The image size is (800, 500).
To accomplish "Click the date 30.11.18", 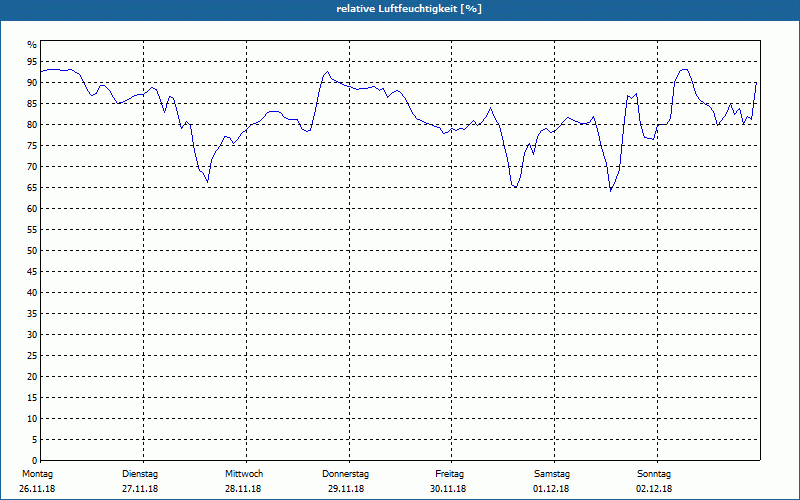I will click(x=448, y=489).
